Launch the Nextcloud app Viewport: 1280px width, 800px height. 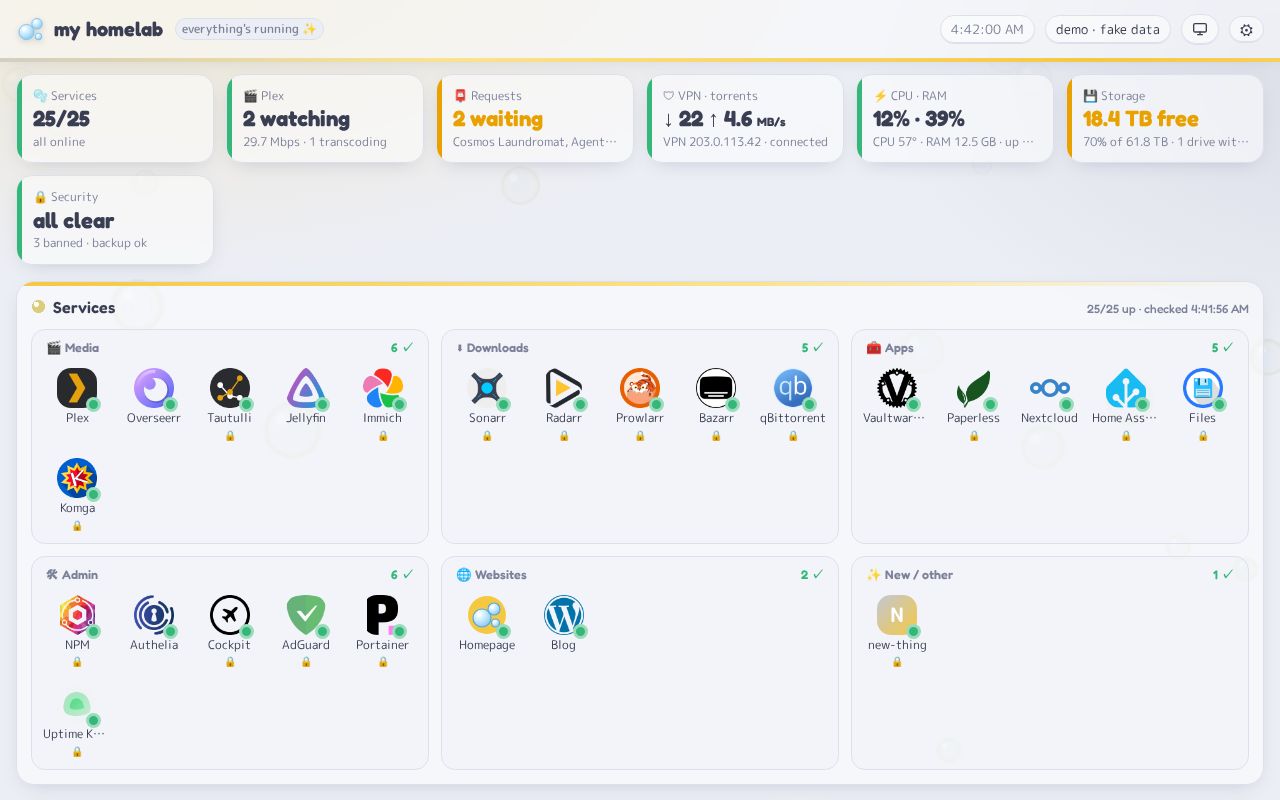1050,388
